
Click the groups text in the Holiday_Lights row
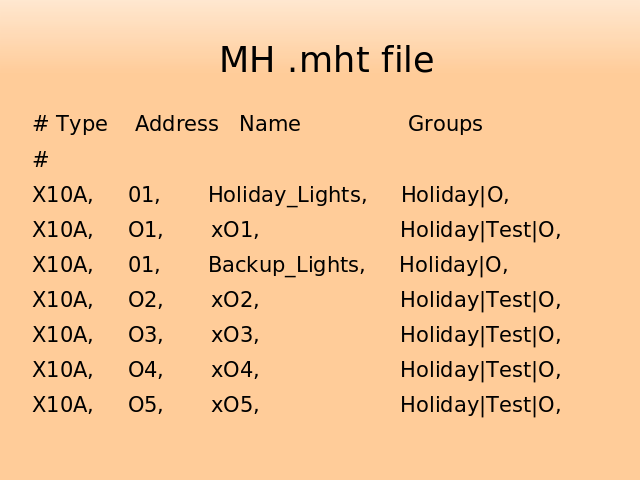(455, 196)
